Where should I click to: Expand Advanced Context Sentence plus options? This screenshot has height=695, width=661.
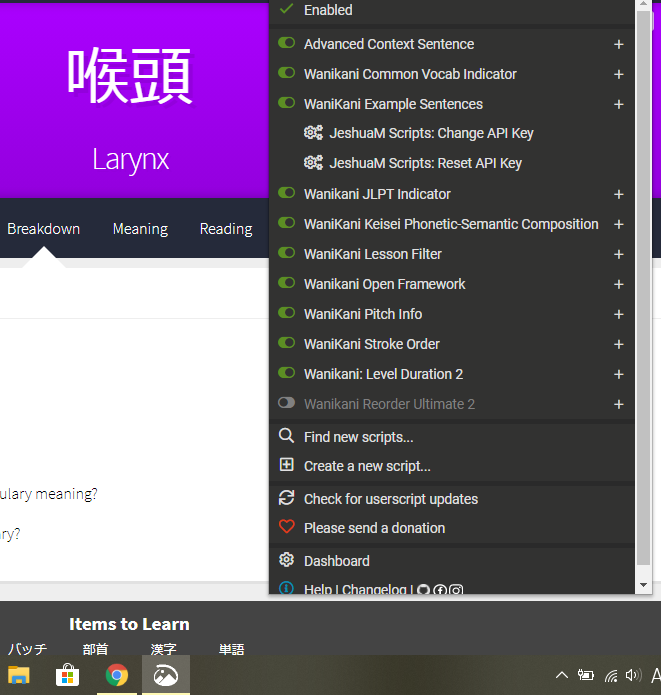tap(619, 44)
